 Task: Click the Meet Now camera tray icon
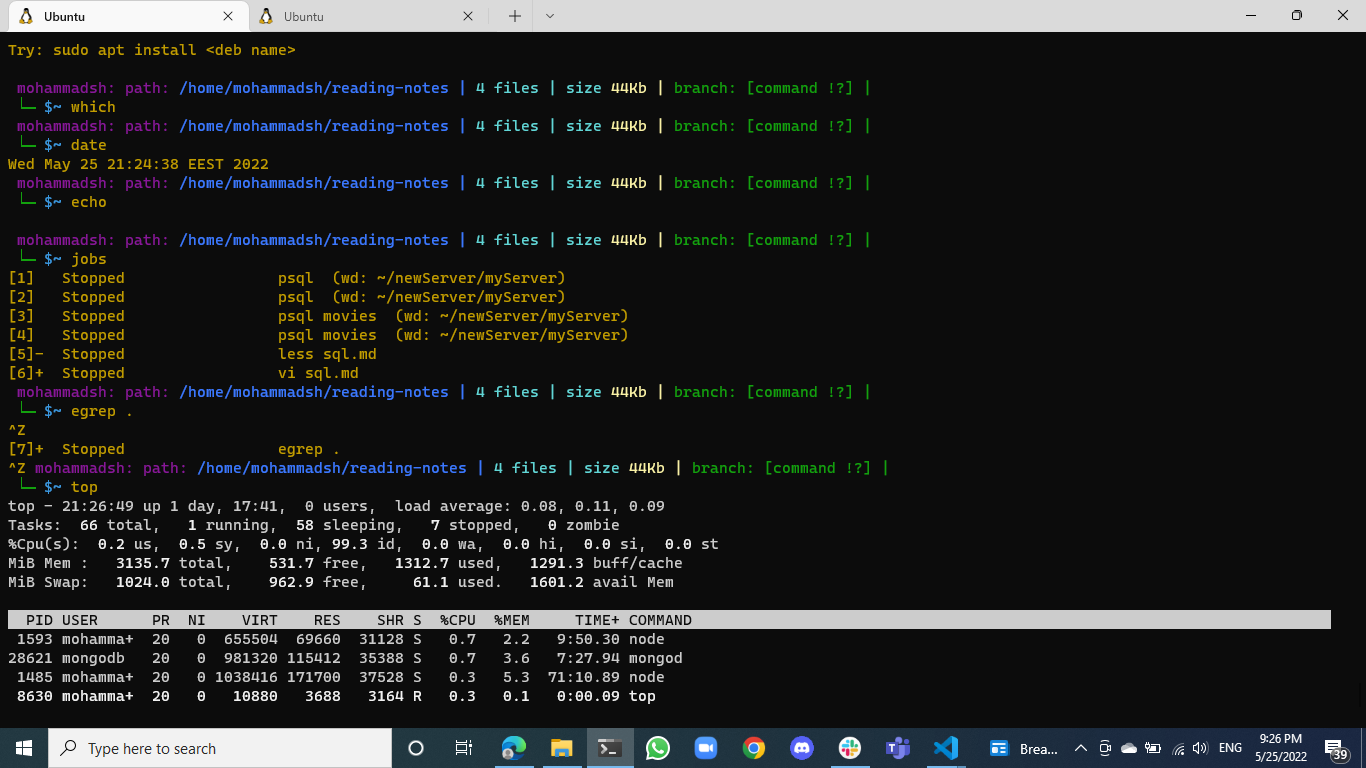[x=1105, y=748]
